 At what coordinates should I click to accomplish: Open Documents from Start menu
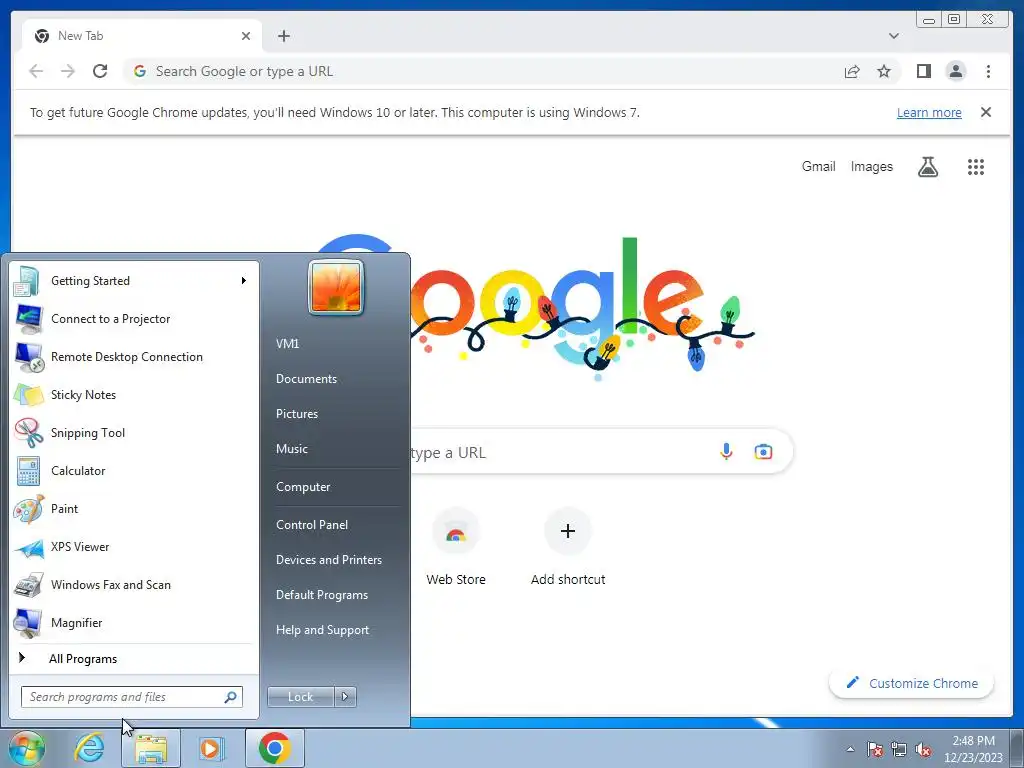[306, 379]
